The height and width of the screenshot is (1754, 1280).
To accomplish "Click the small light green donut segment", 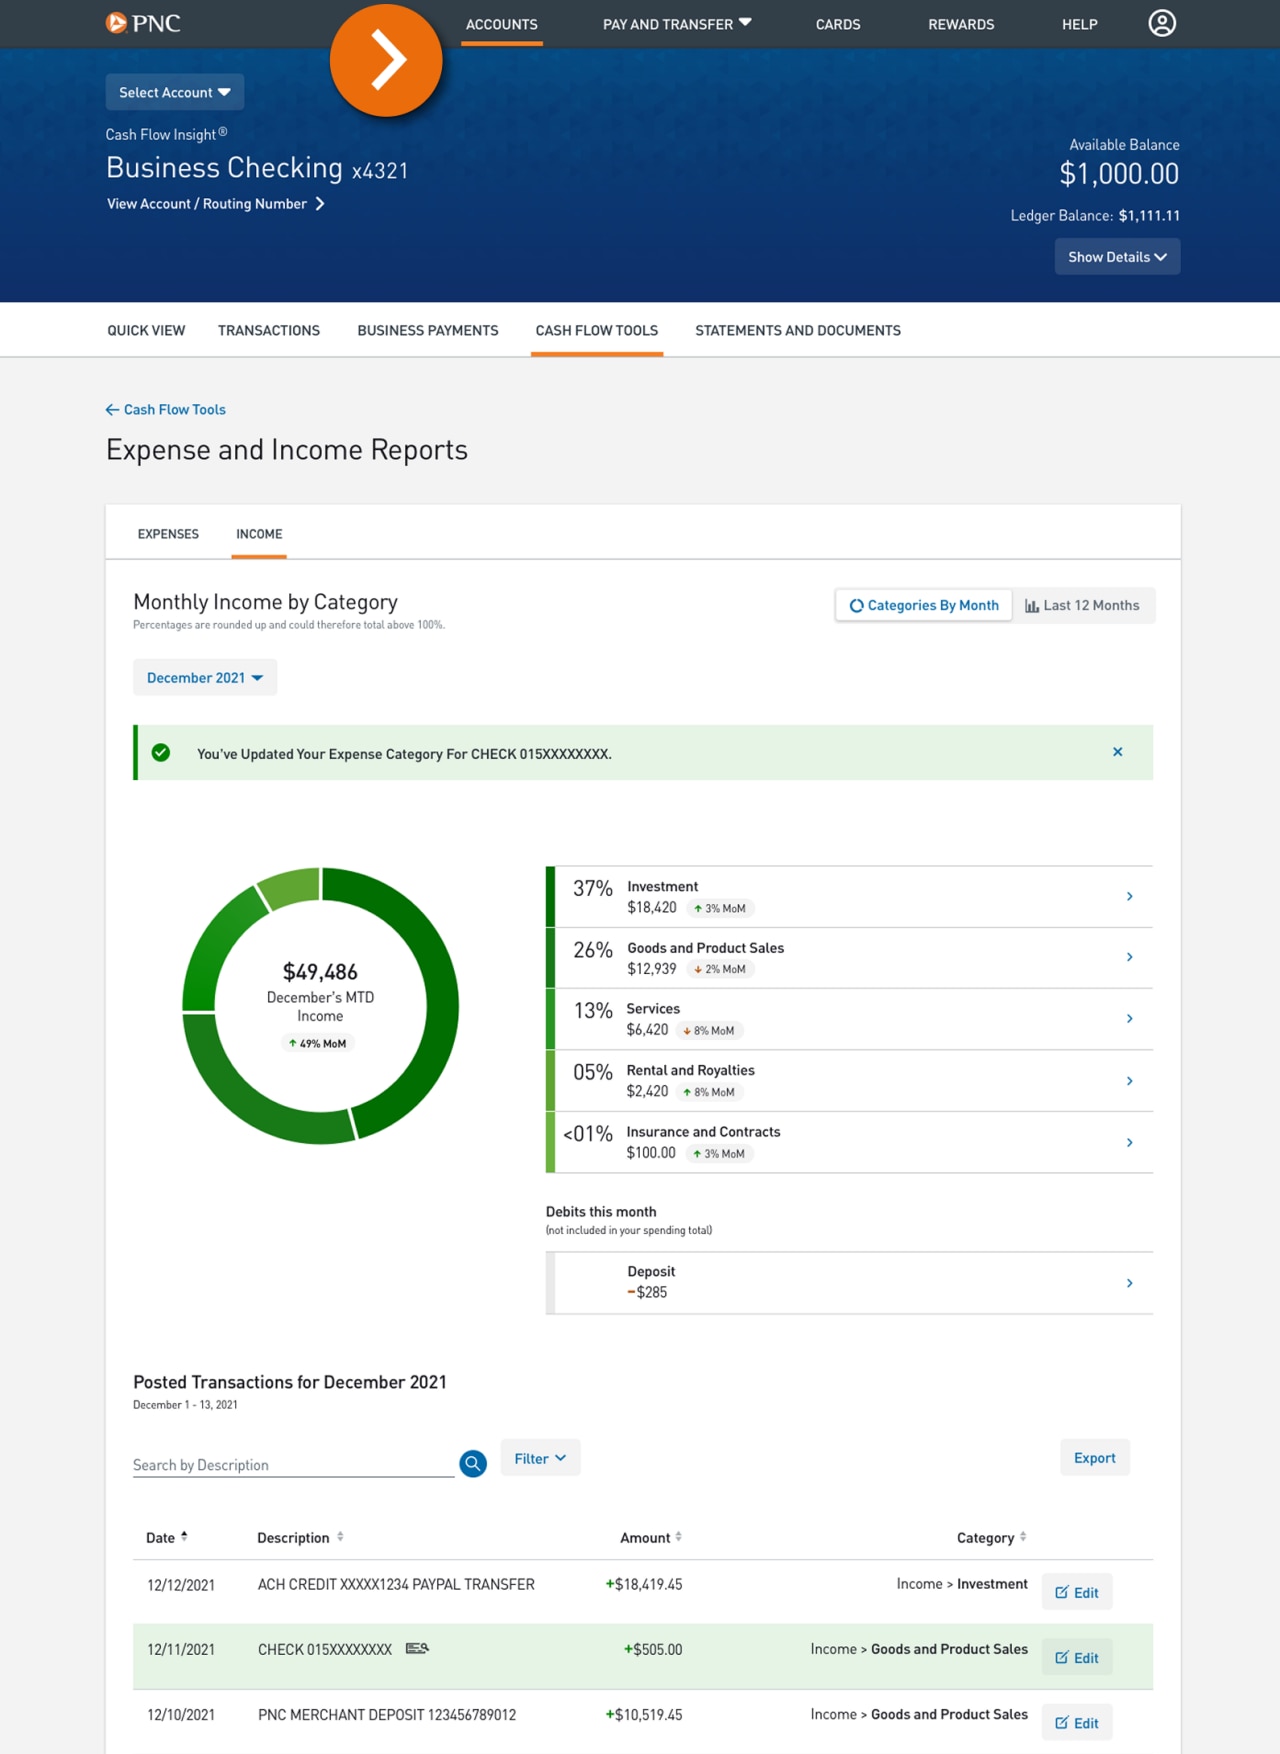I will [290, 888].
